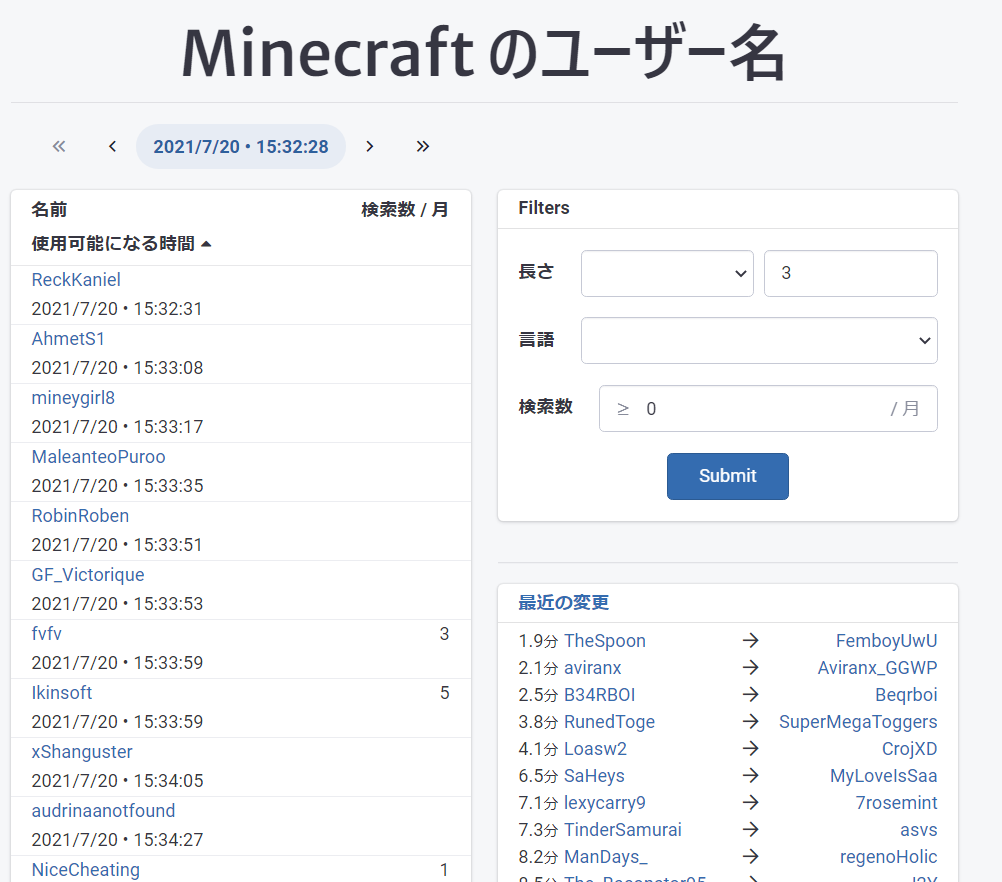Open username GF_Victorique
Screen dimensions: 1002x882
pos(88,575)
